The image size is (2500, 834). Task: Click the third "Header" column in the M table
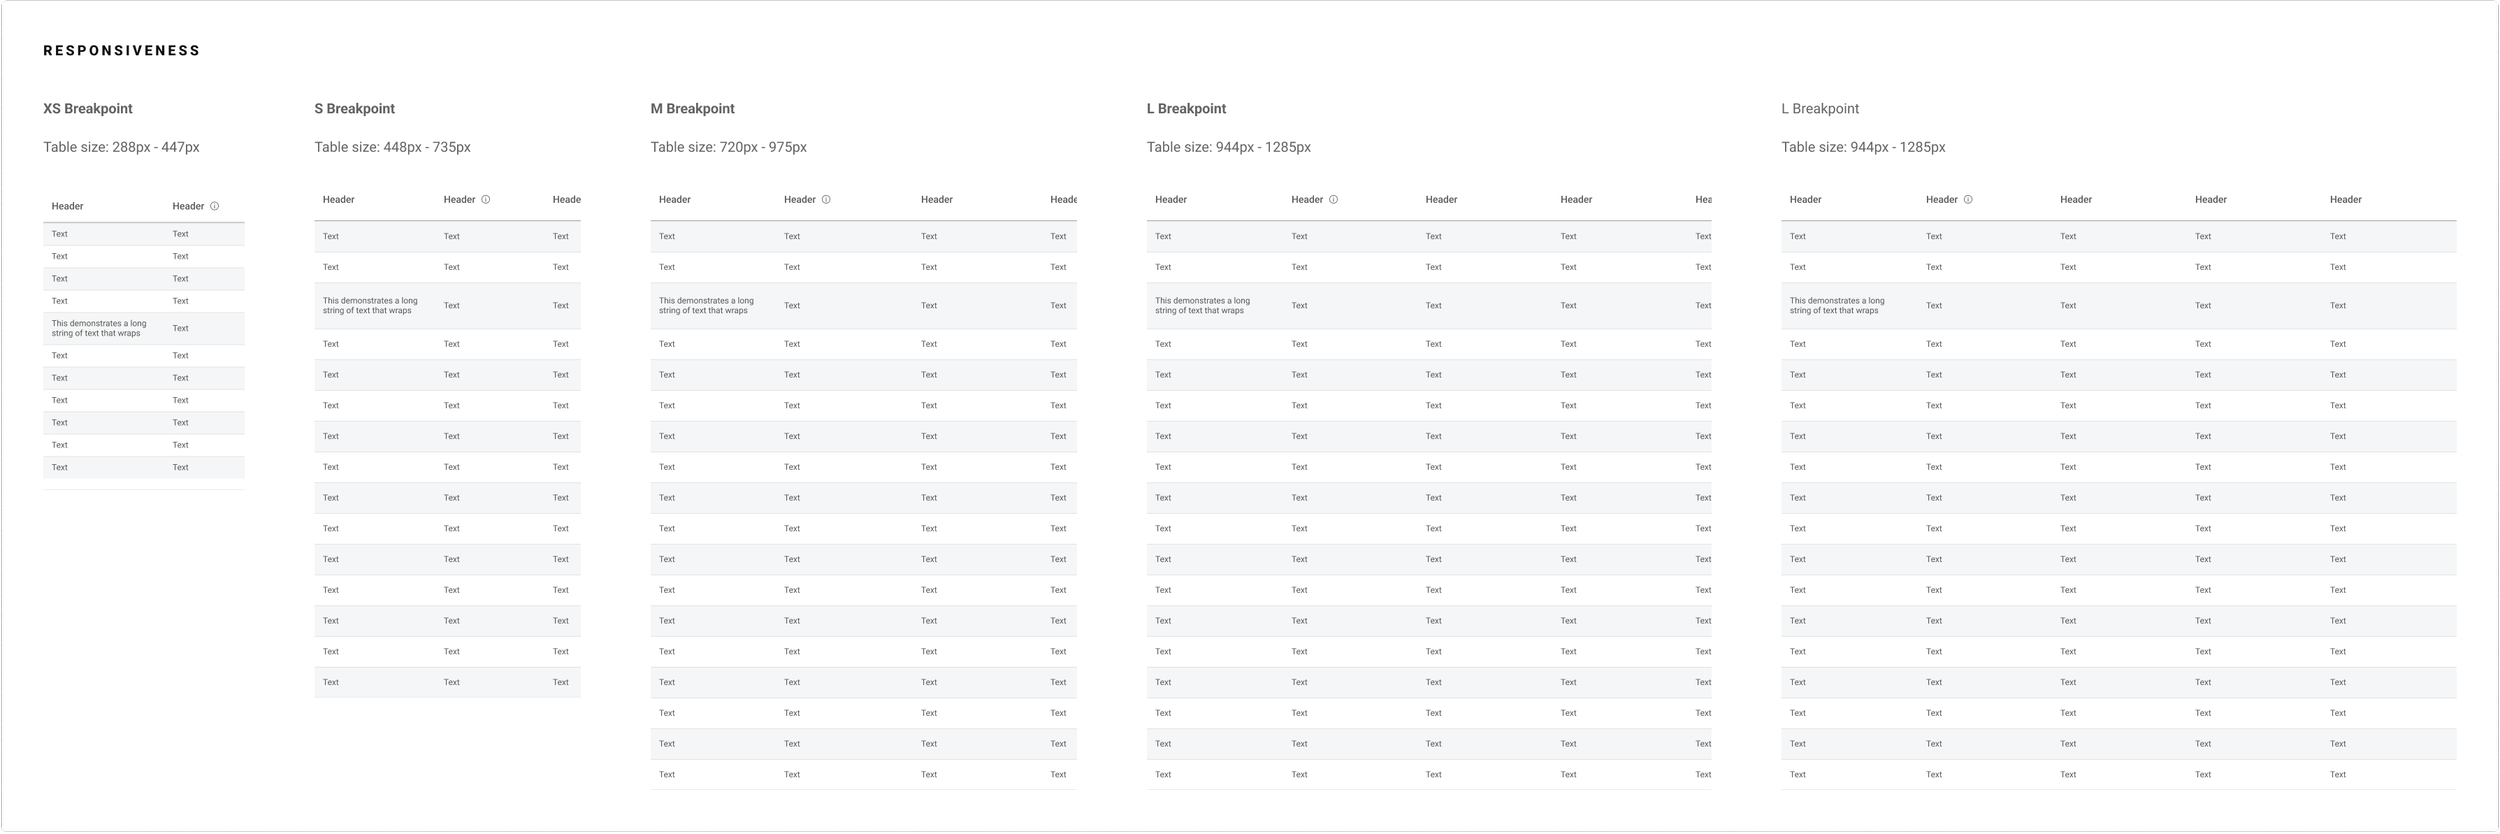click(x=936, y=200)
